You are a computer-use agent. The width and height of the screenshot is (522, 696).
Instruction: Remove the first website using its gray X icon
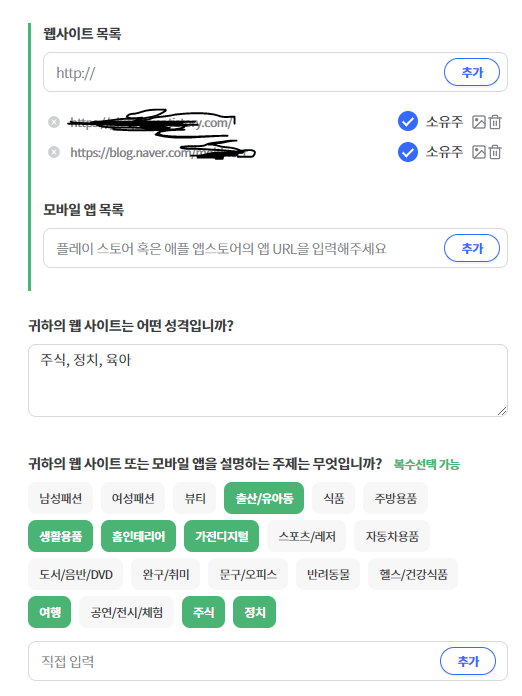(x=54, y=122)
